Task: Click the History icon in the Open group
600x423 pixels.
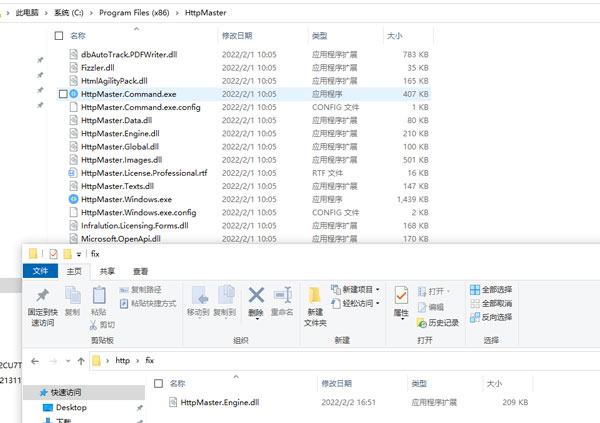Action: pos(421,323)
